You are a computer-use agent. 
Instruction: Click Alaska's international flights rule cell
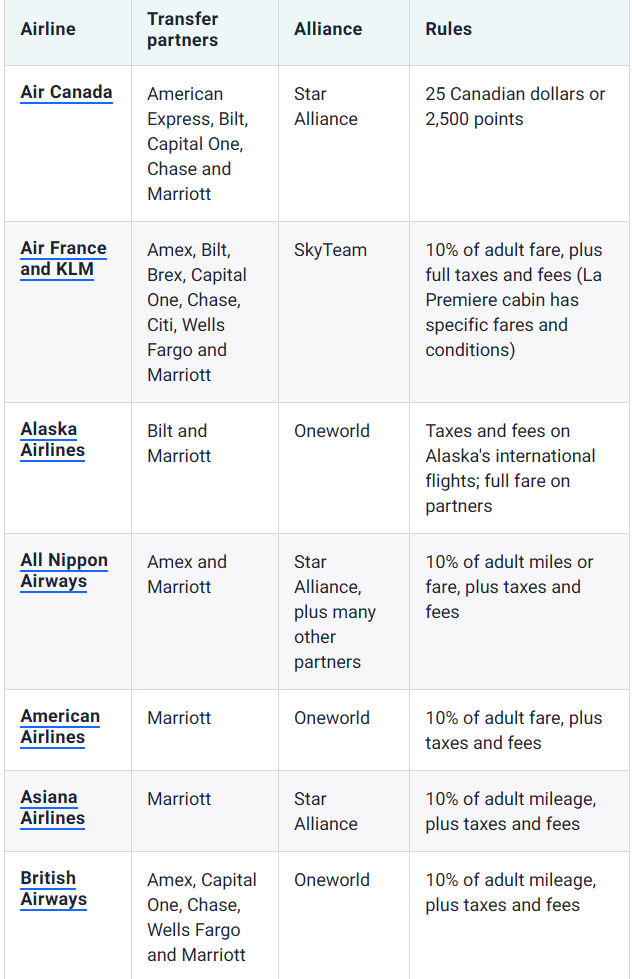pos(509,468)
